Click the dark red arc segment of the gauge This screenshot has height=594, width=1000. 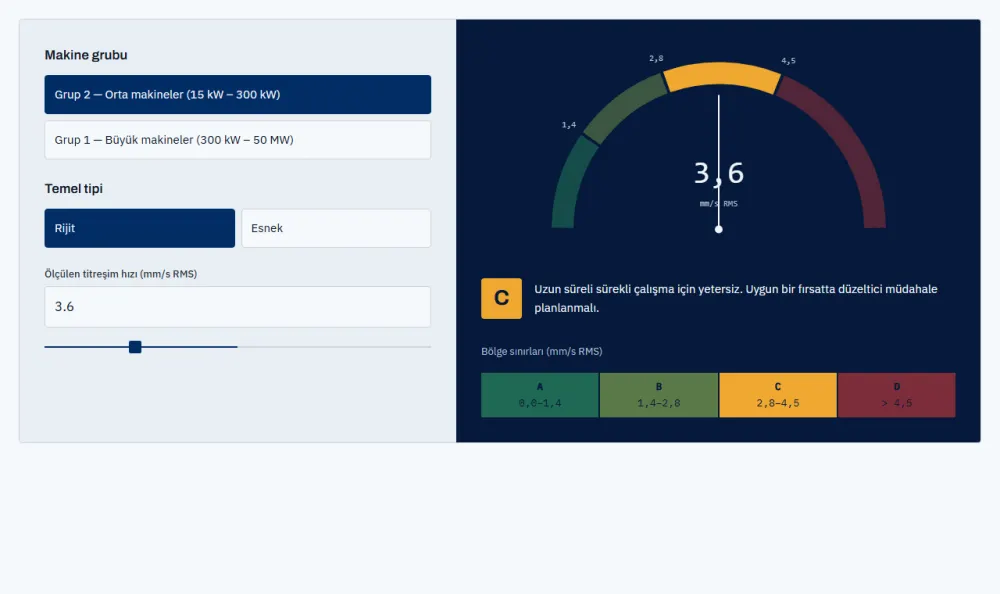[845, 140]
